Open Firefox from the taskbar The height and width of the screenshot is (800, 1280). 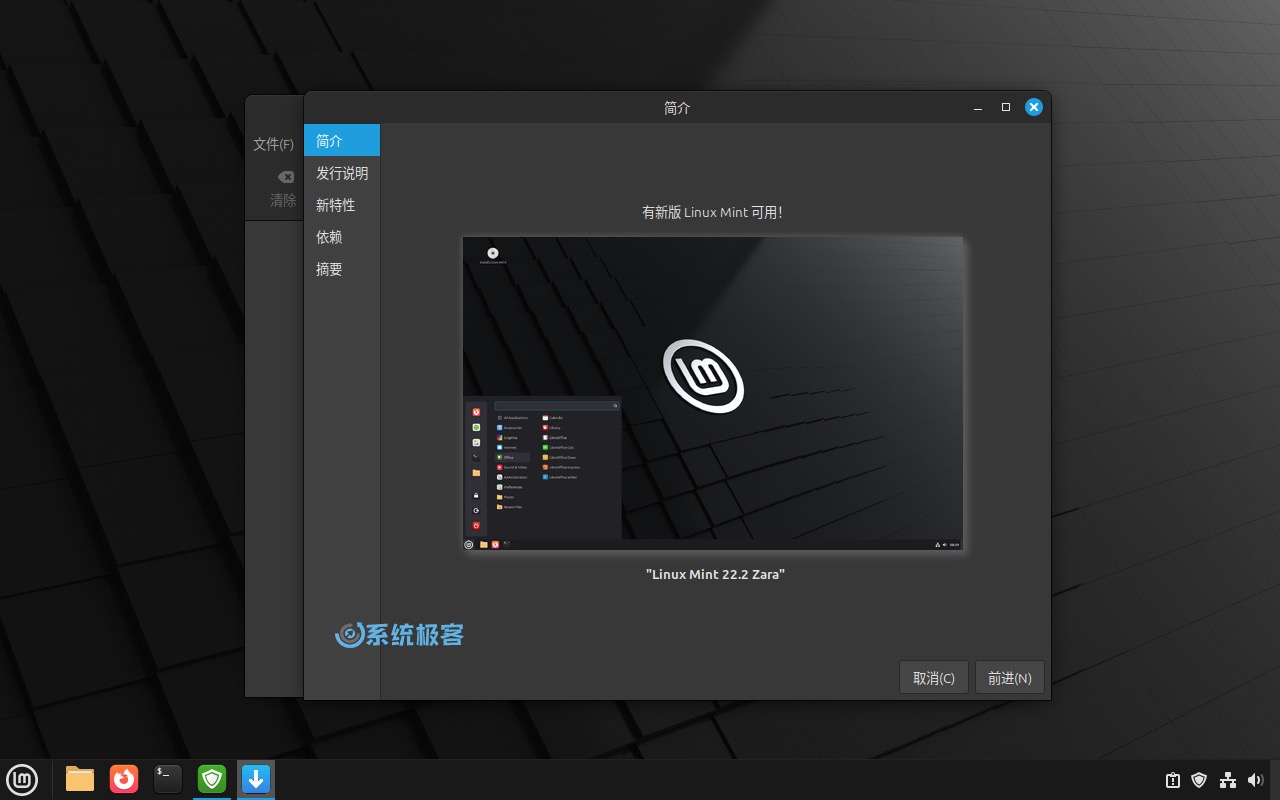[124, 779]
